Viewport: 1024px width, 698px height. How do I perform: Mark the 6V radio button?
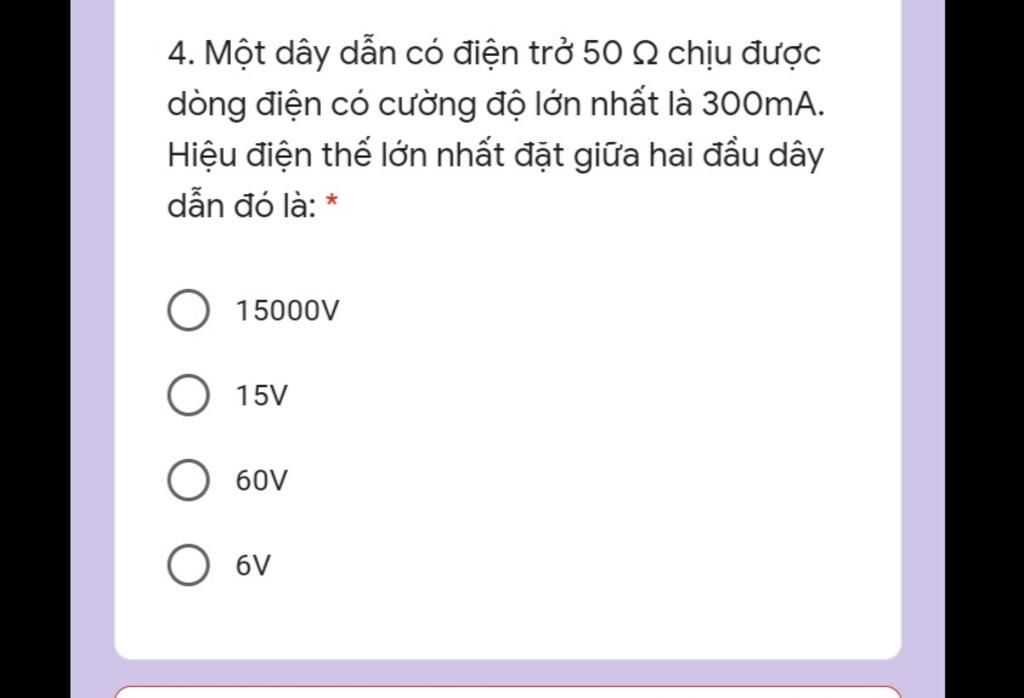coord(188,565)
